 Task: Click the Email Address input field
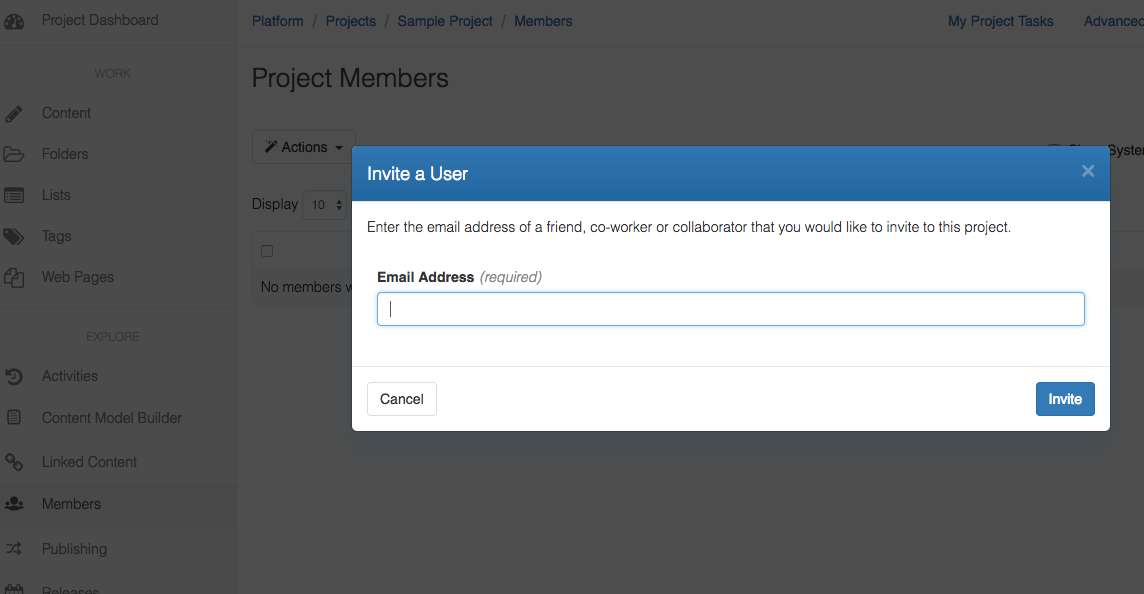pyautogui.click(x=730, y=309)
